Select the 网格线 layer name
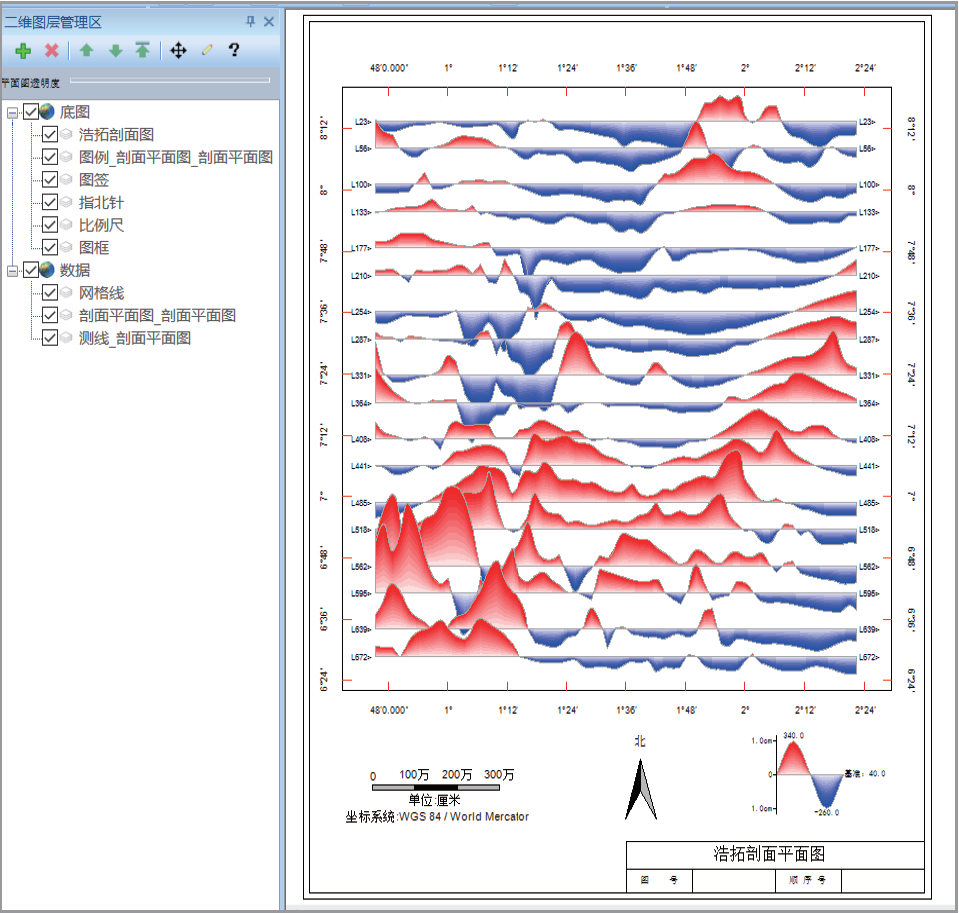 [x=101, y=293]
